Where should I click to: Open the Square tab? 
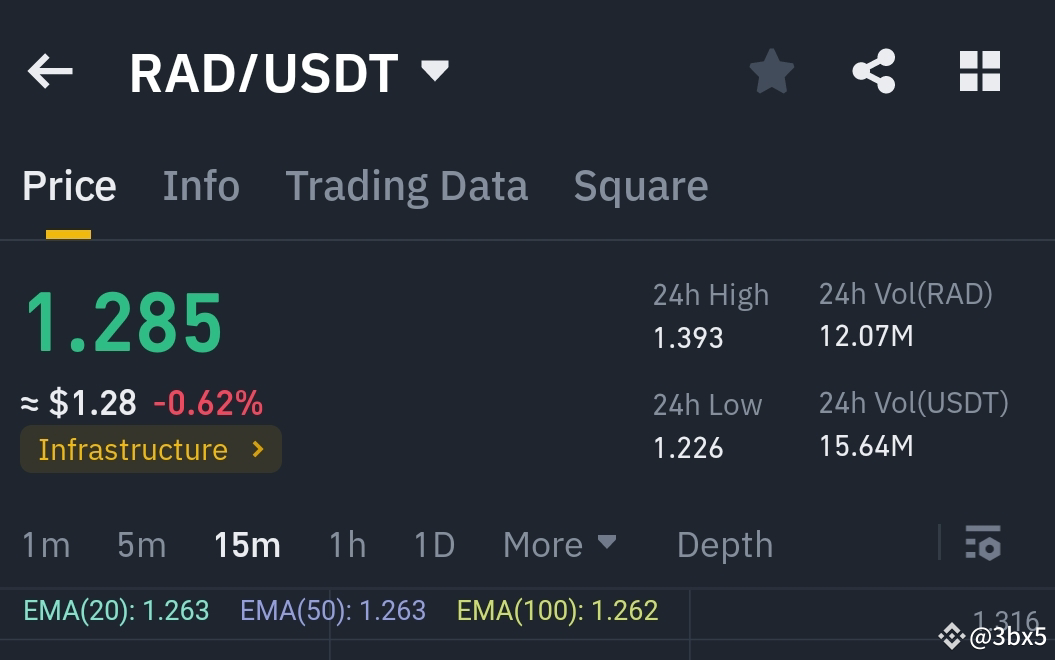point(640,185)
